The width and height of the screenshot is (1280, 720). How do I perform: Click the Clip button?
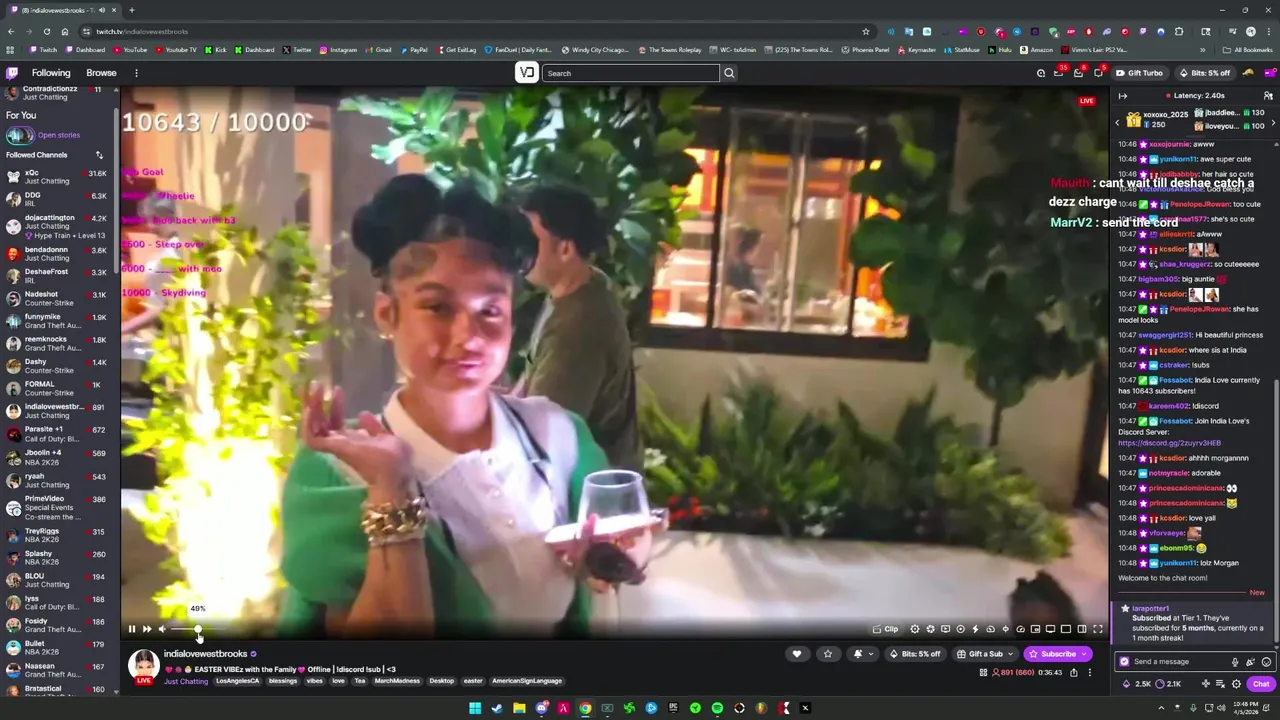(885, 629)
